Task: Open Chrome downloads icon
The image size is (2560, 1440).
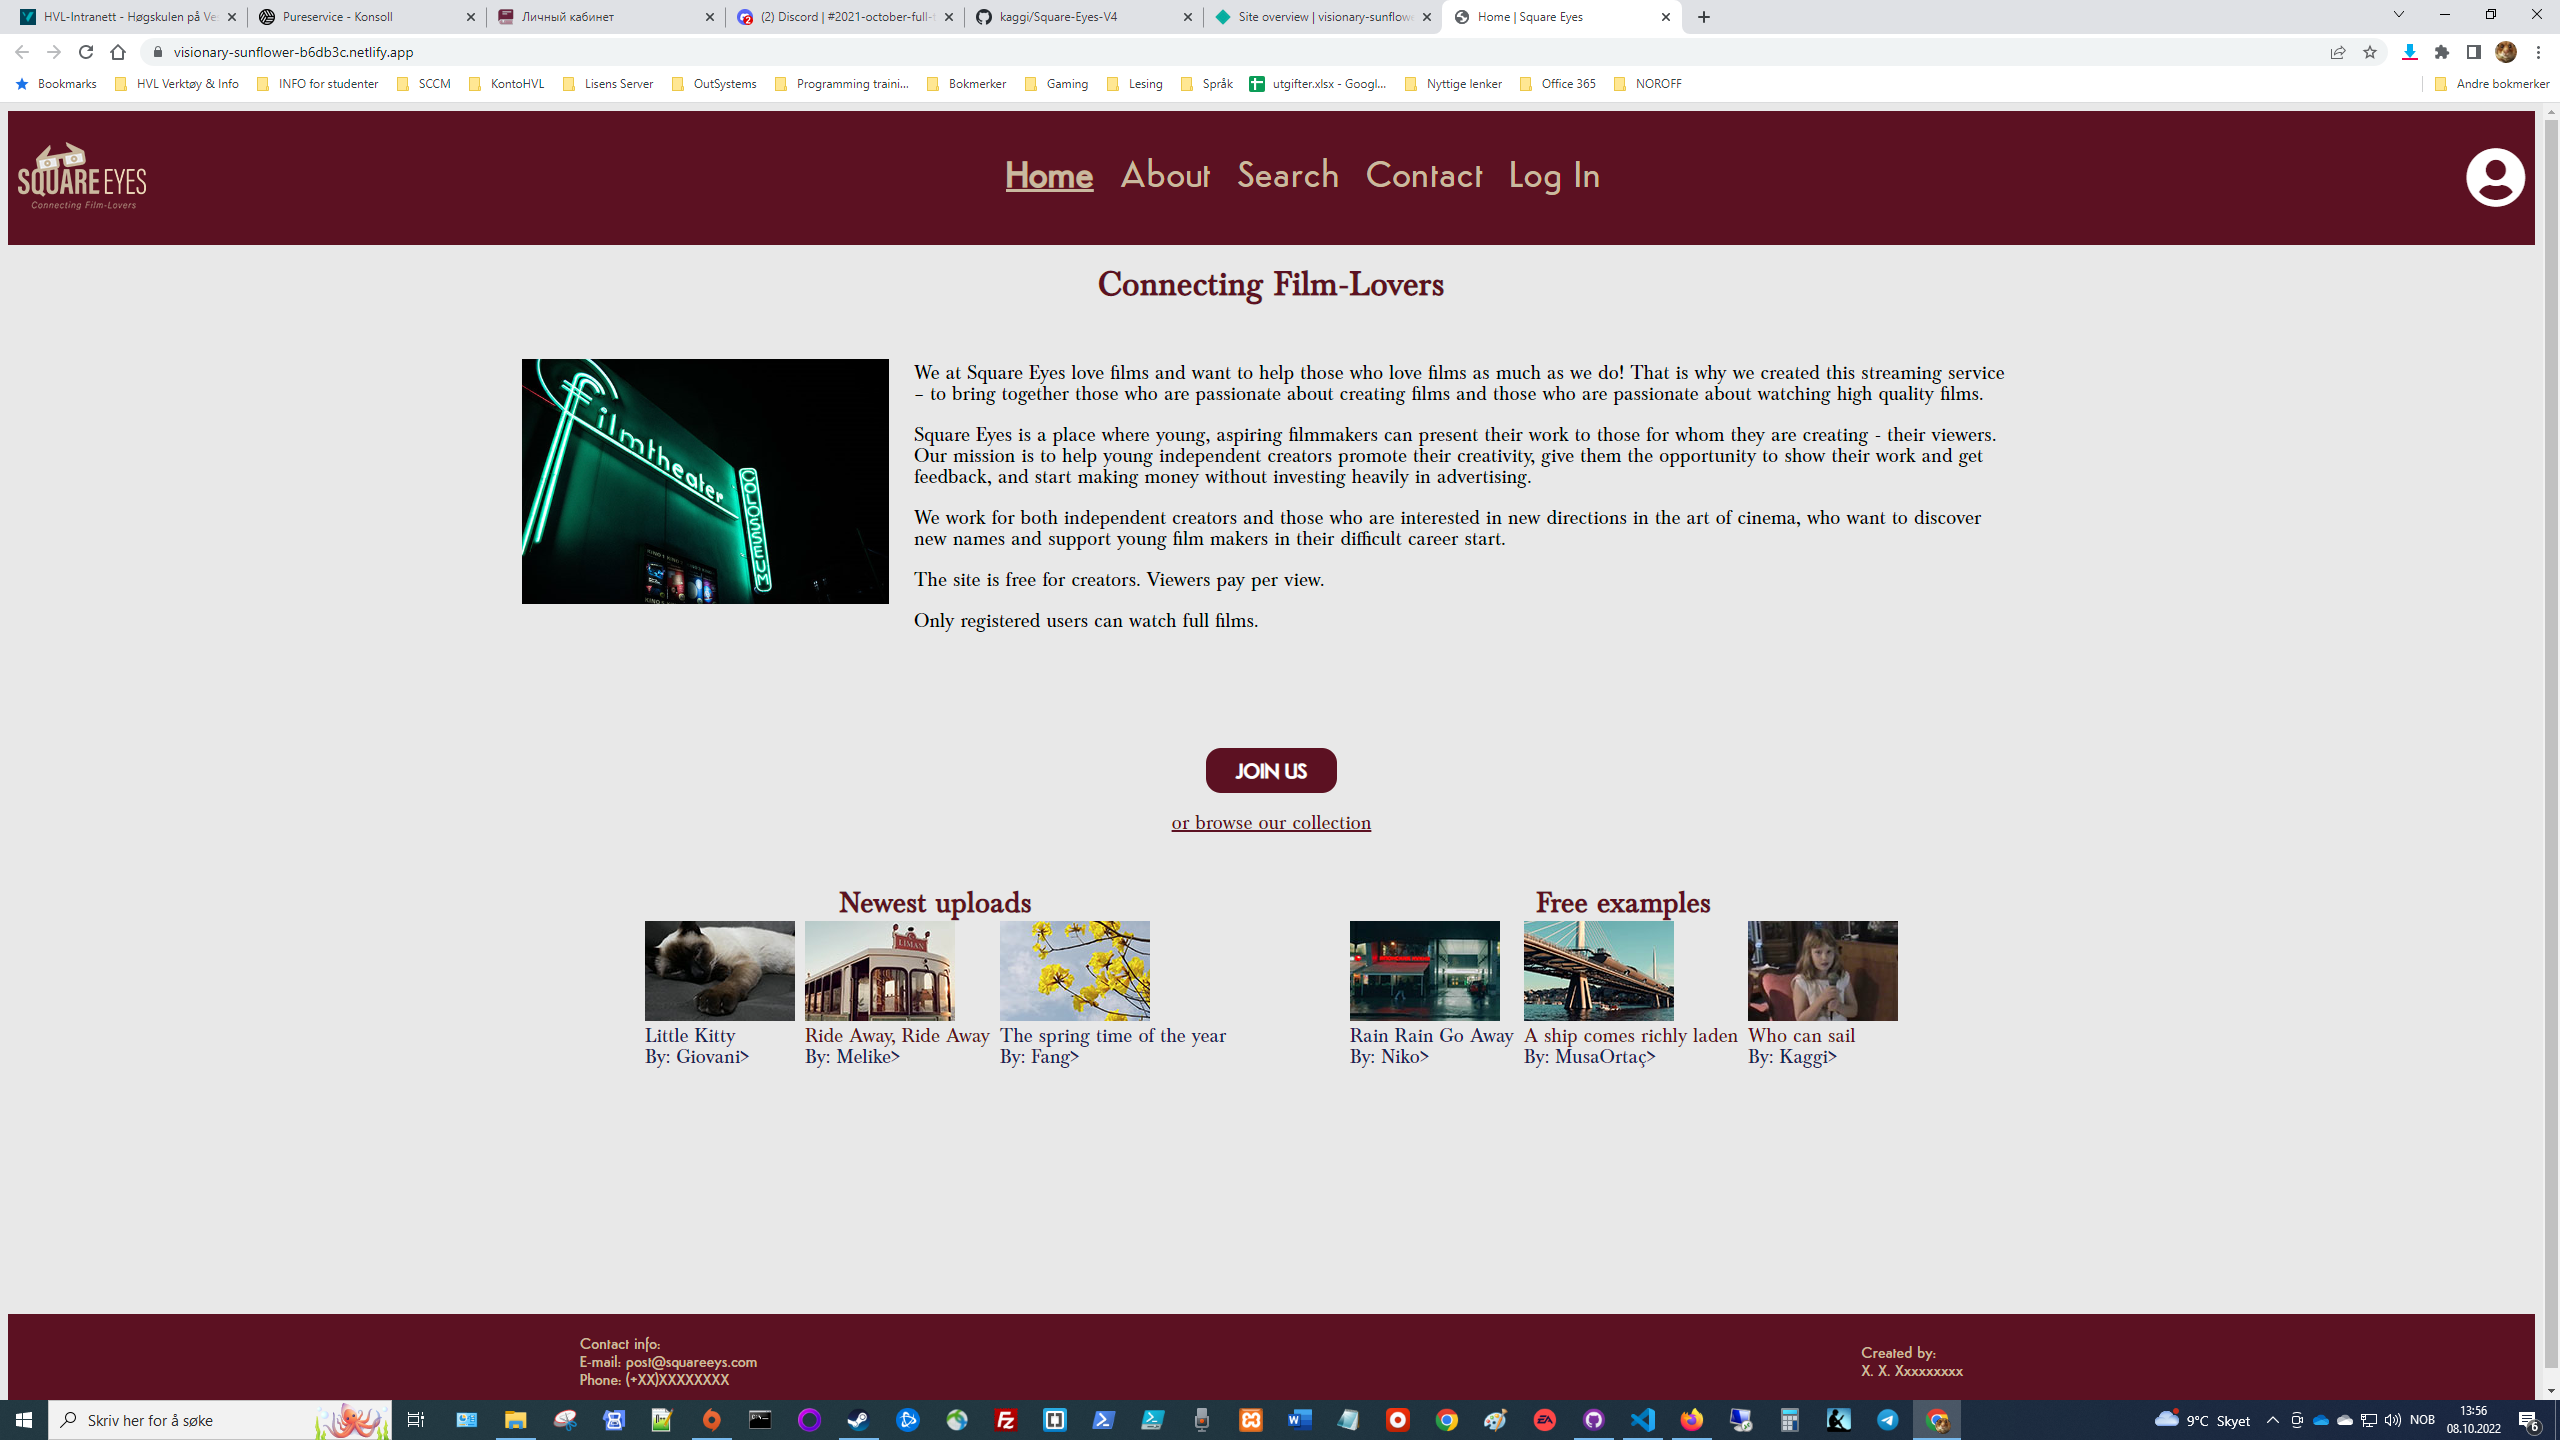Action: (2409, 52)
